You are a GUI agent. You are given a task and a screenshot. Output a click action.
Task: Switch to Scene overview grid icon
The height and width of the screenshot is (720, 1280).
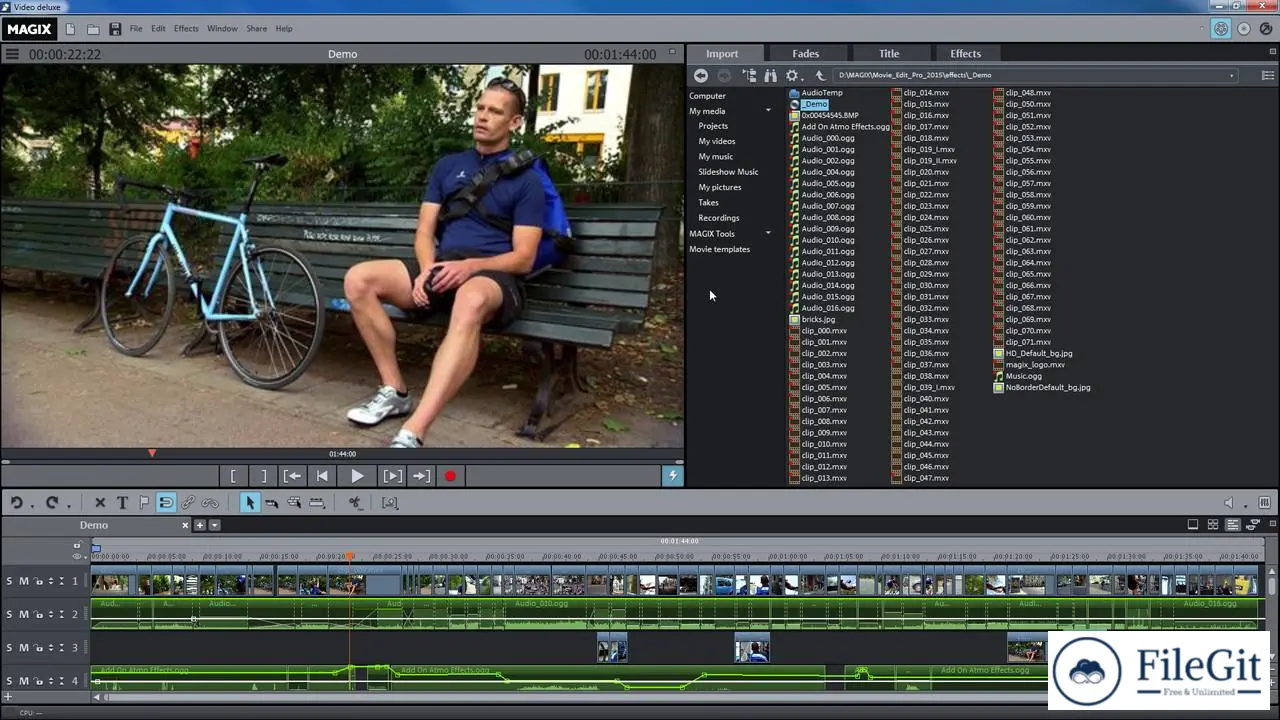click(1213, 524)
